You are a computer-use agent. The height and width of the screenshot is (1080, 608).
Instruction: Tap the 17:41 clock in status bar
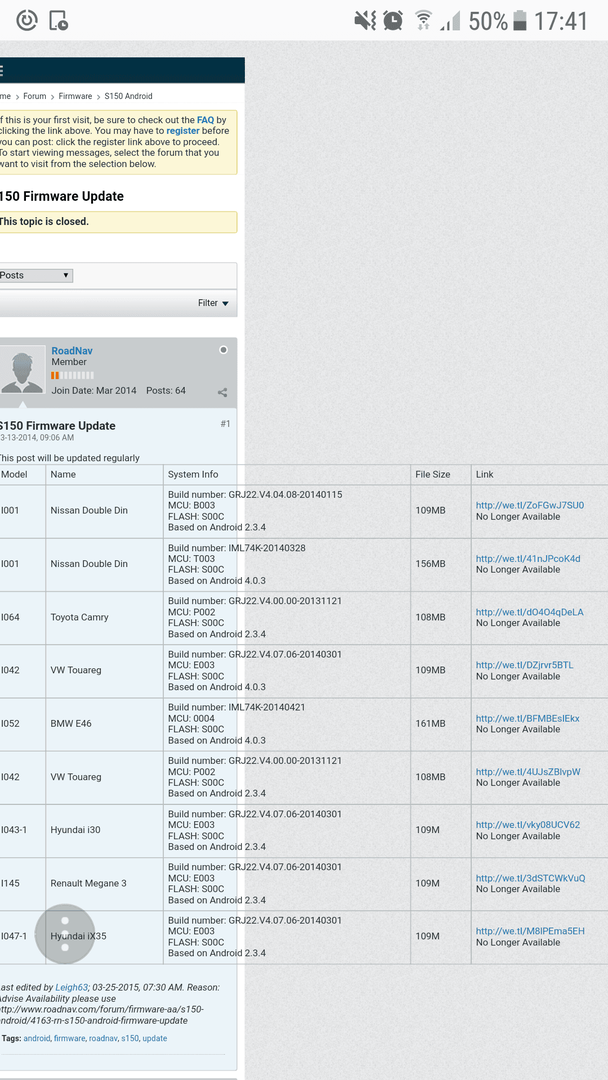560,21
